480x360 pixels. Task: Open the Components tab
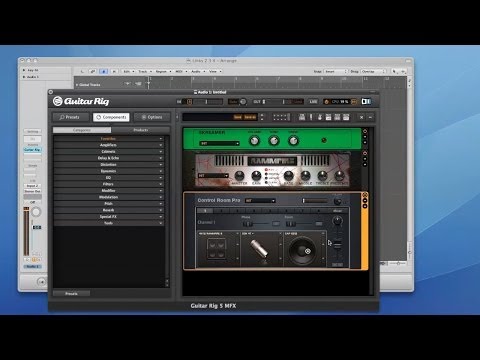tap(111, 117)
